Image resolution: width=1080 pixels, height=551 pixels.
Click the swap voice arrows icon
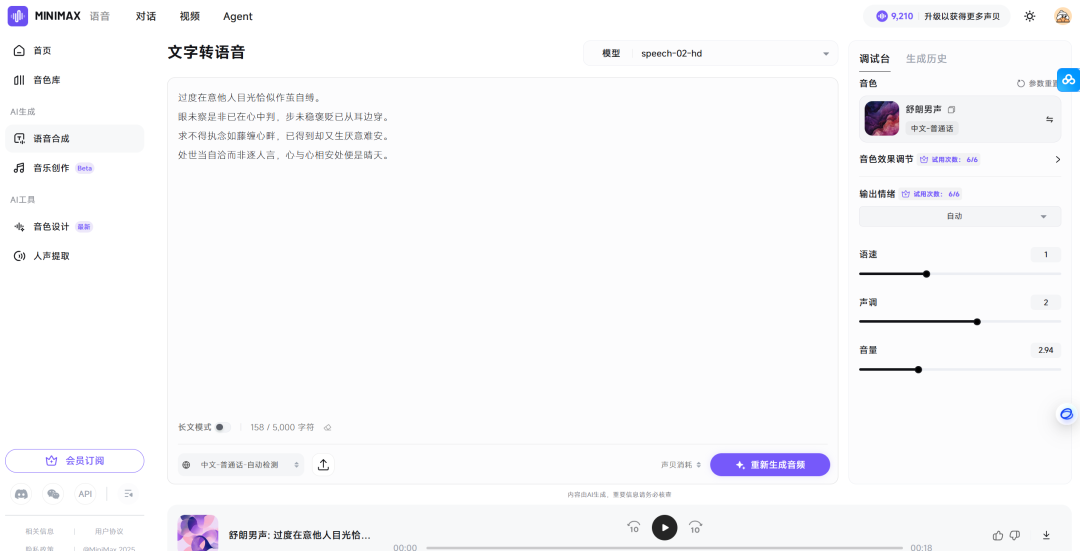(1049, 119)
